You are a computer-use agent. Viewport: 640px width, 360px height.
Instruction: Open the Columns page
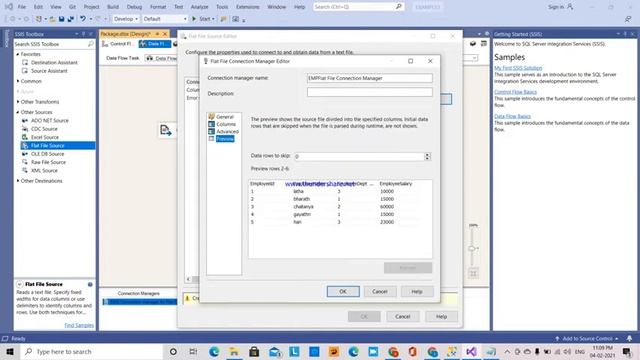click(226, 124)
